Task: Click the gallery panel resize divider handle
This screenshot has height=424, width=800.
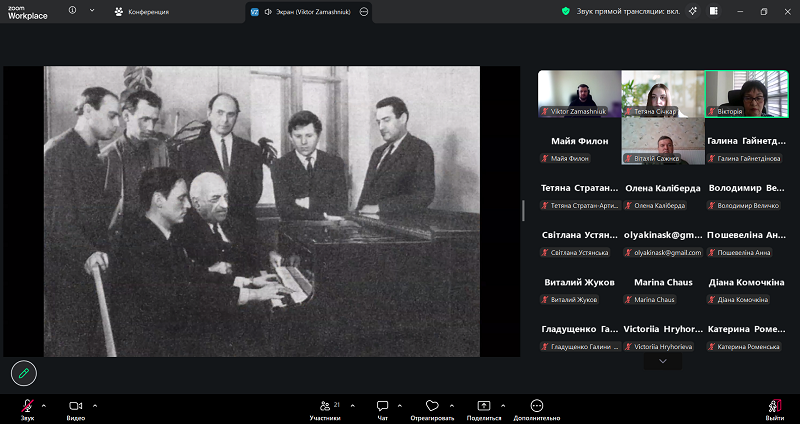Action: 523,210
